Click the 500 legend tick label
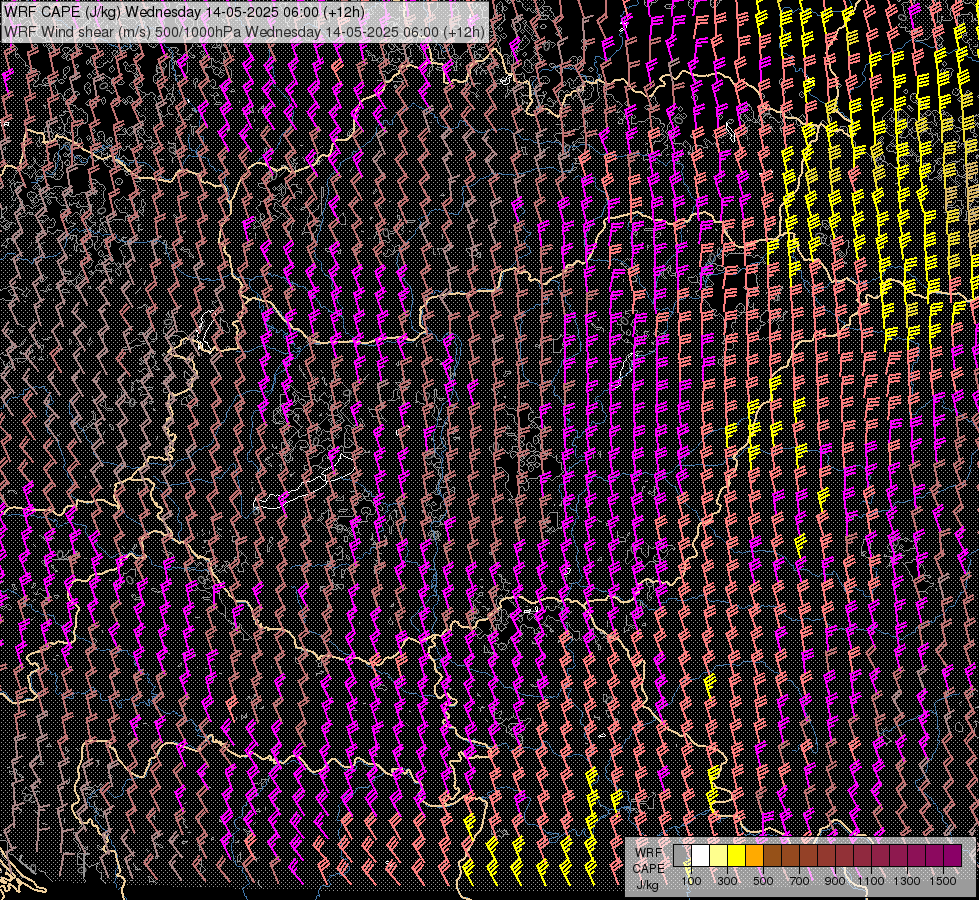The width and height of the screenshot is (979, 900). coord(763,881)
